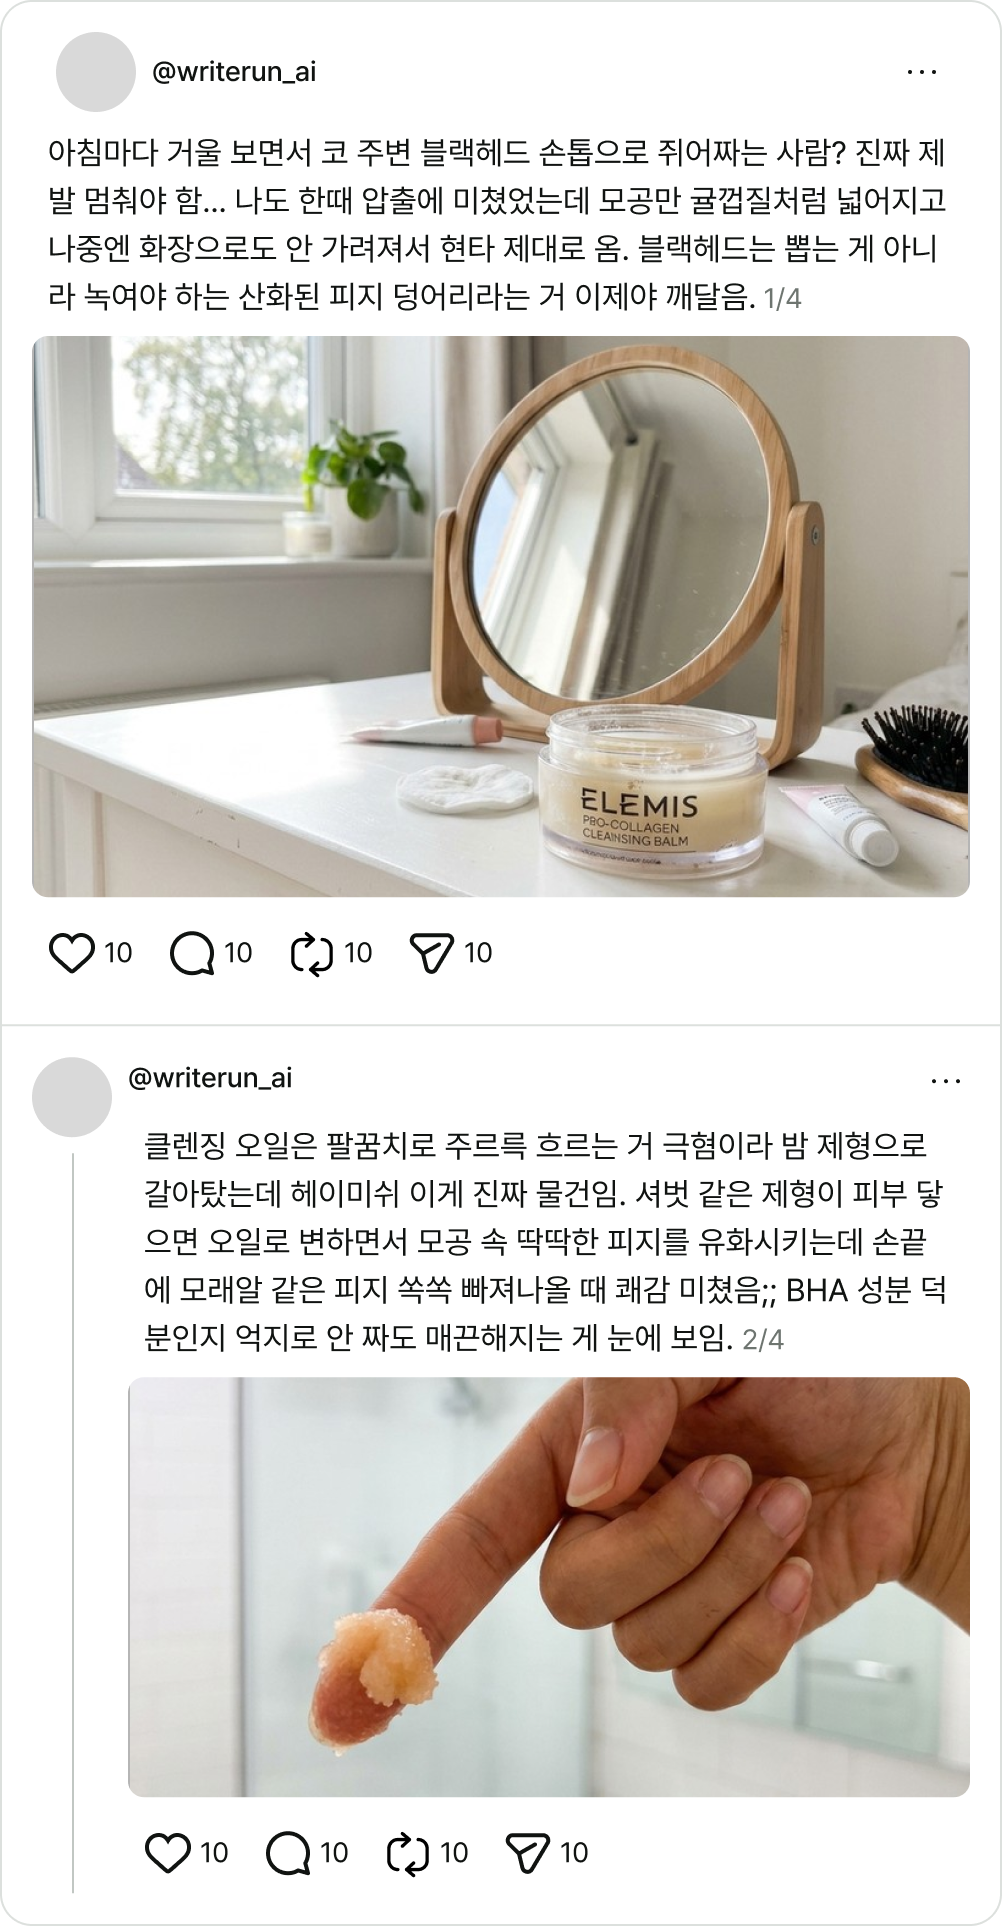Open the second post text marked 2/4
This screenshot has width=1002, height=1926.
(x=545, y=1242)
